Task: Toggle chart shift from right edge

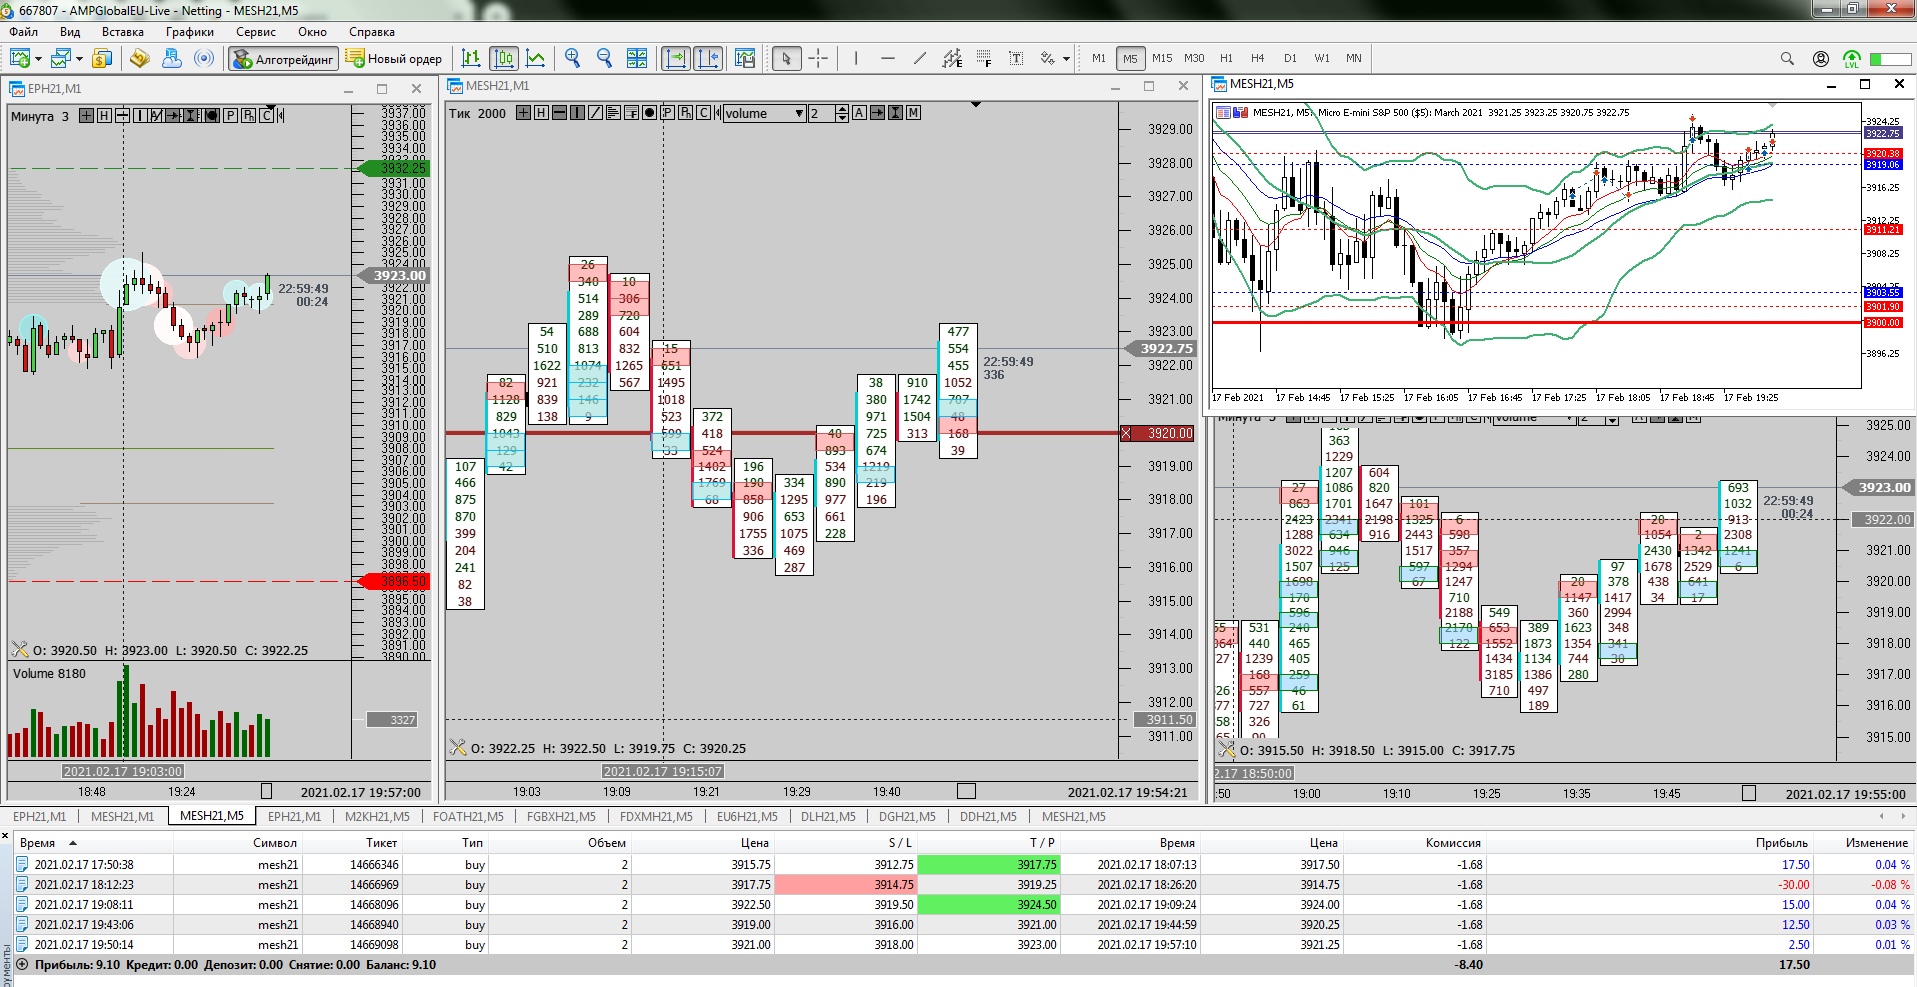Action: (x=708, y=58)
